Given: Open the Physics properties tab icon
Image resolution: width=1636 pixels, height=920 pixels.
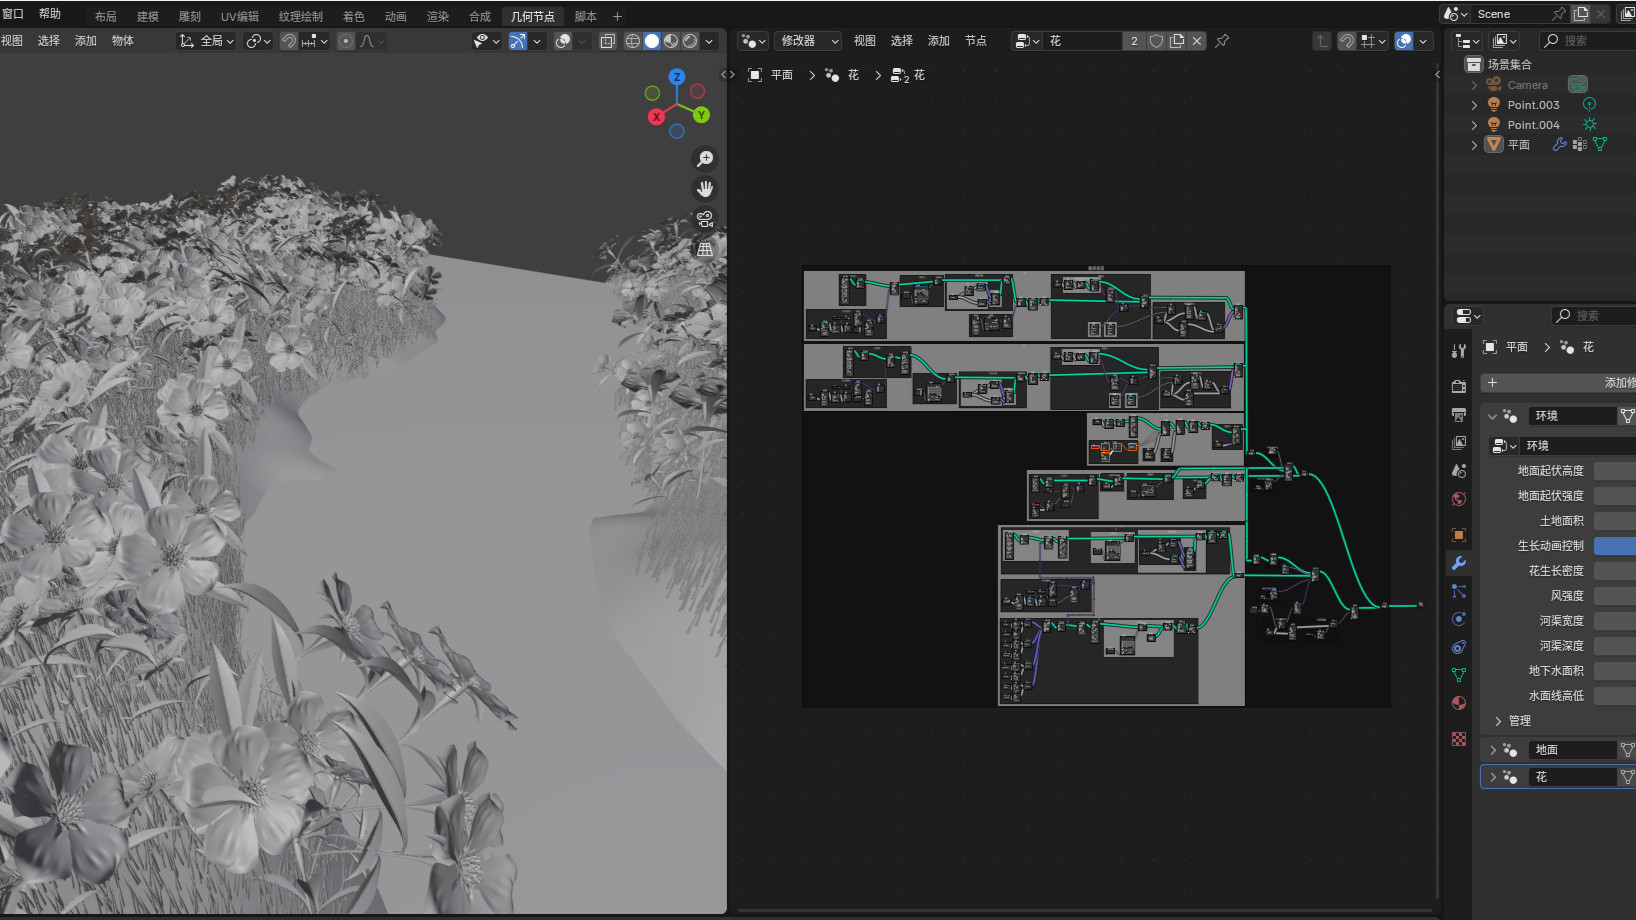Looking at the screenshot, I should [x=1459, y=619].
